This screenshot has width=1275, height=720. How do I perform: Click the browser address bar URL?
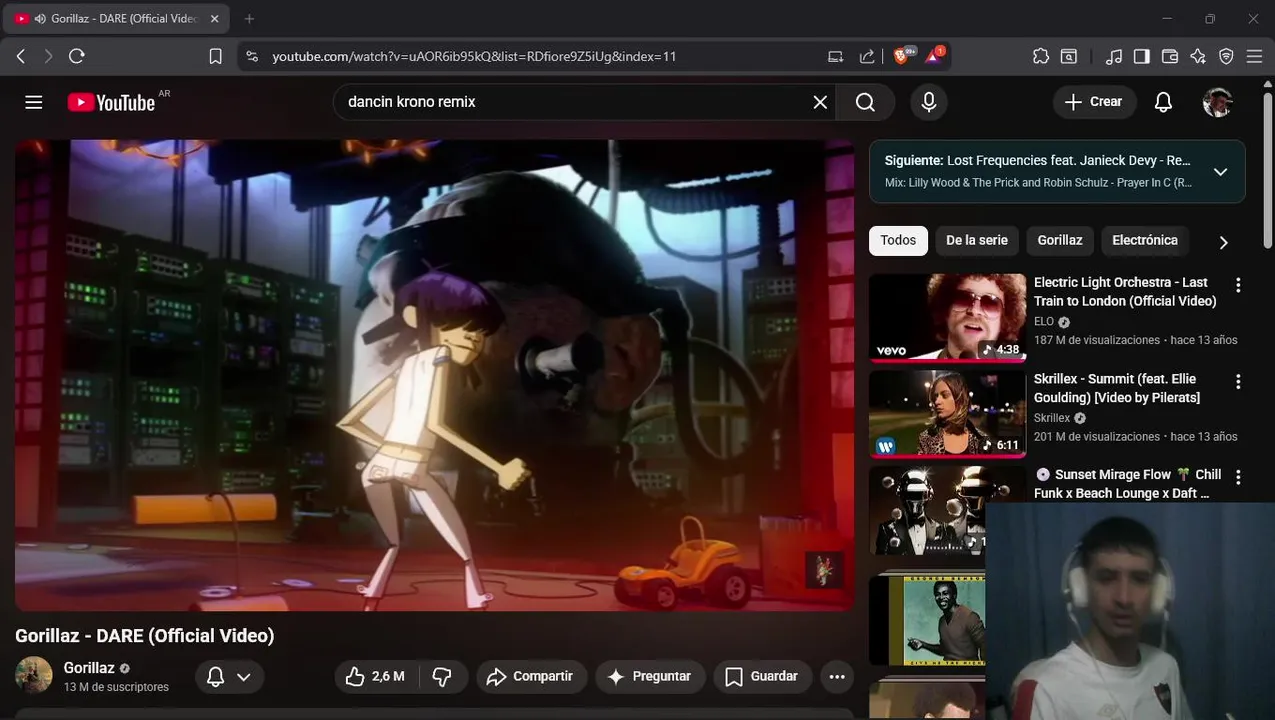coord(474,57)
